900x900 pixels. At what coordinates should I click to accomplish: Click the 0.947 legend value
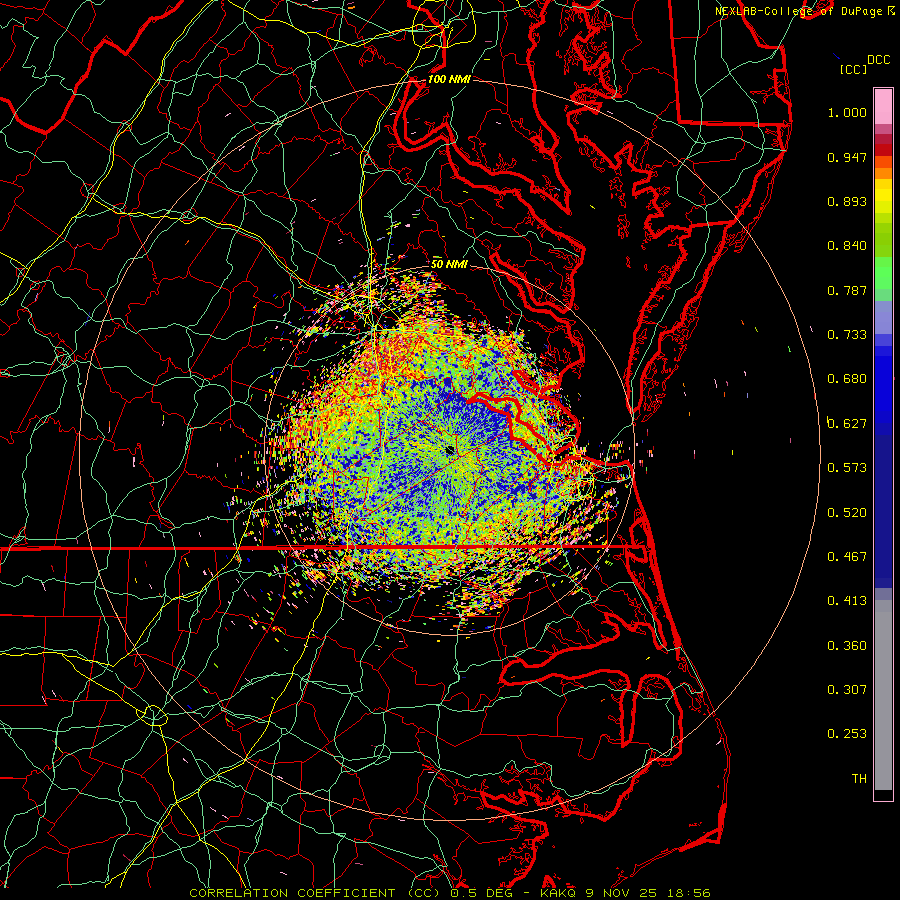click(x=847, y=157)
